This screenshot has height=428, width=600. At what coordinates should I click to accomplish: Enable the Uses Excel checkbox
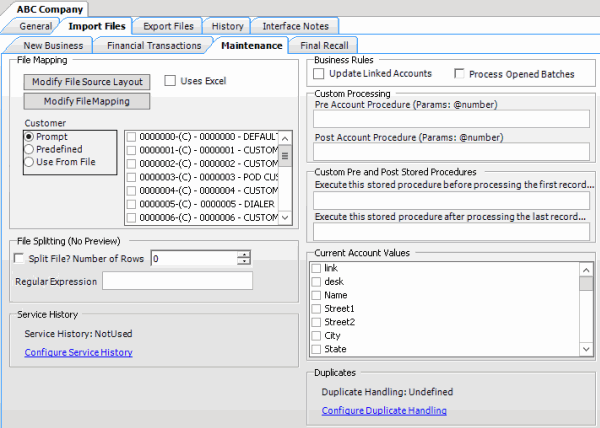170,80
